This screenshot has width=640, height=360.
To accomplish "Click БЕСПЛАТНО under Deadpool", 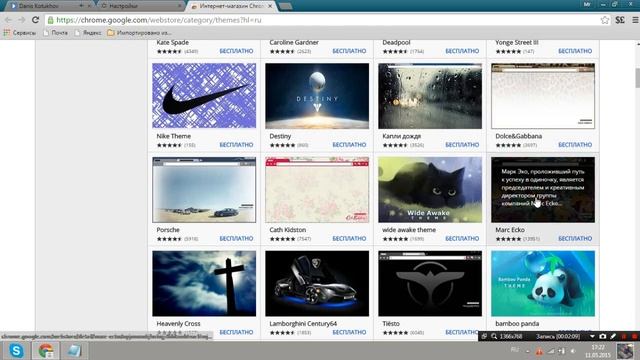I will point(462,51).
